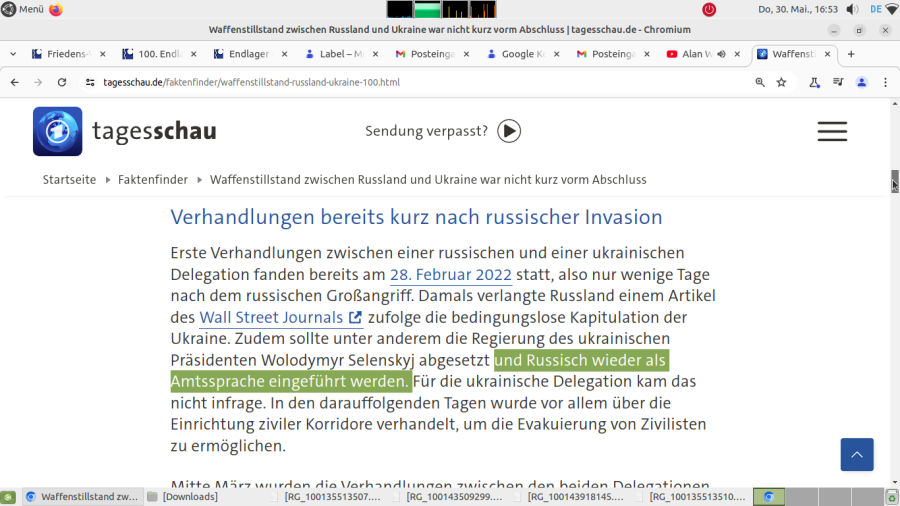Mute the Alan W YouTube tab audio
Screen dimensions: 900x506
[720, 54]
